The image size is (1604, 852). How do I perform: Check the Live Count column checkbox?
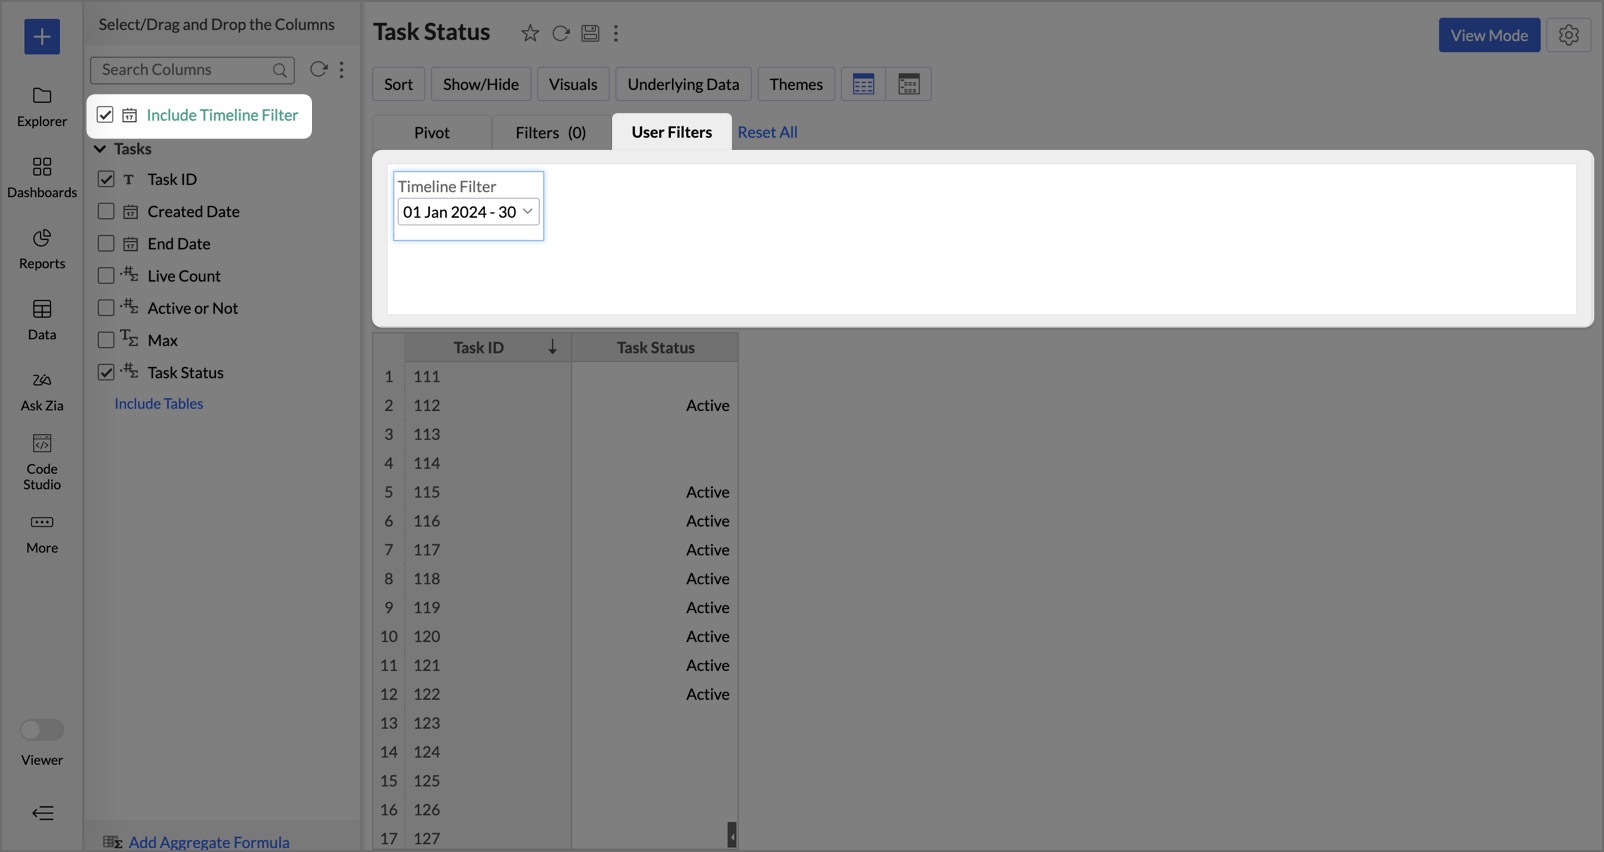[106, 275]
